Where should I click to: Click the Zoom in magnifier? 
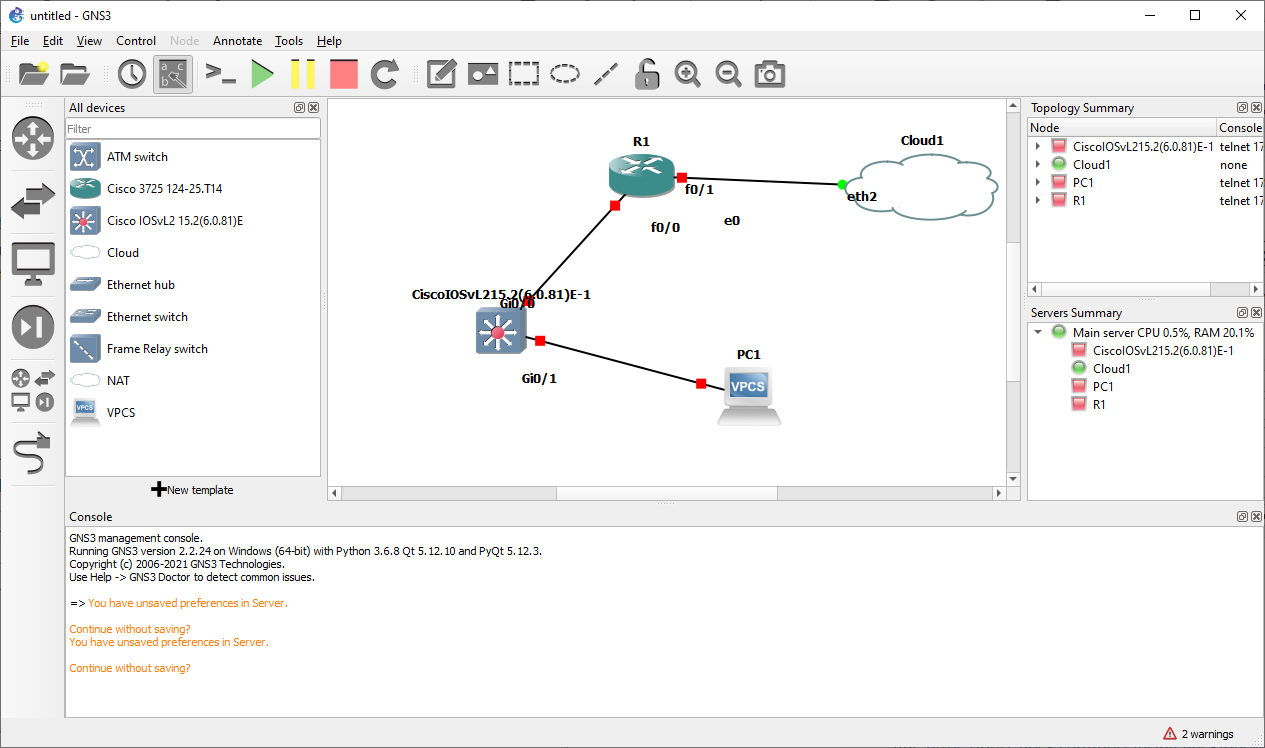[688, 74]
